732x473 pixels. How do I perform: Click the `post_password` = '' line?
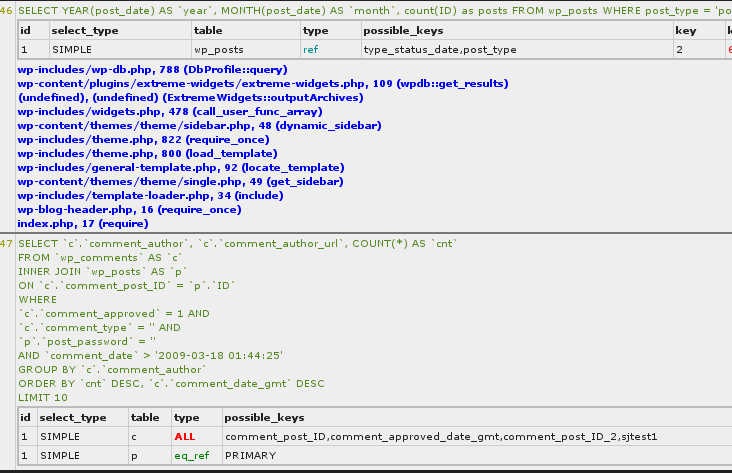click(87, 341)
